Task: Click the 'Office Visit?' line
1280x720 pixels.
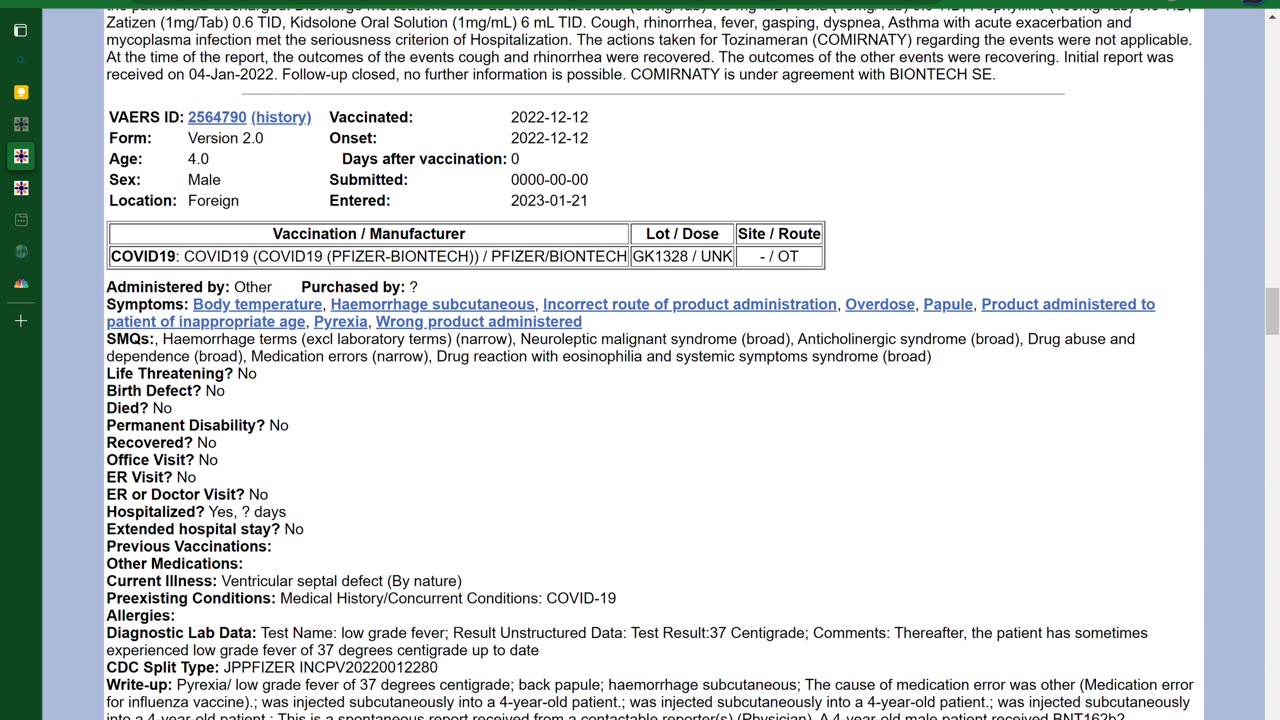Action: [x=162, y=460]
